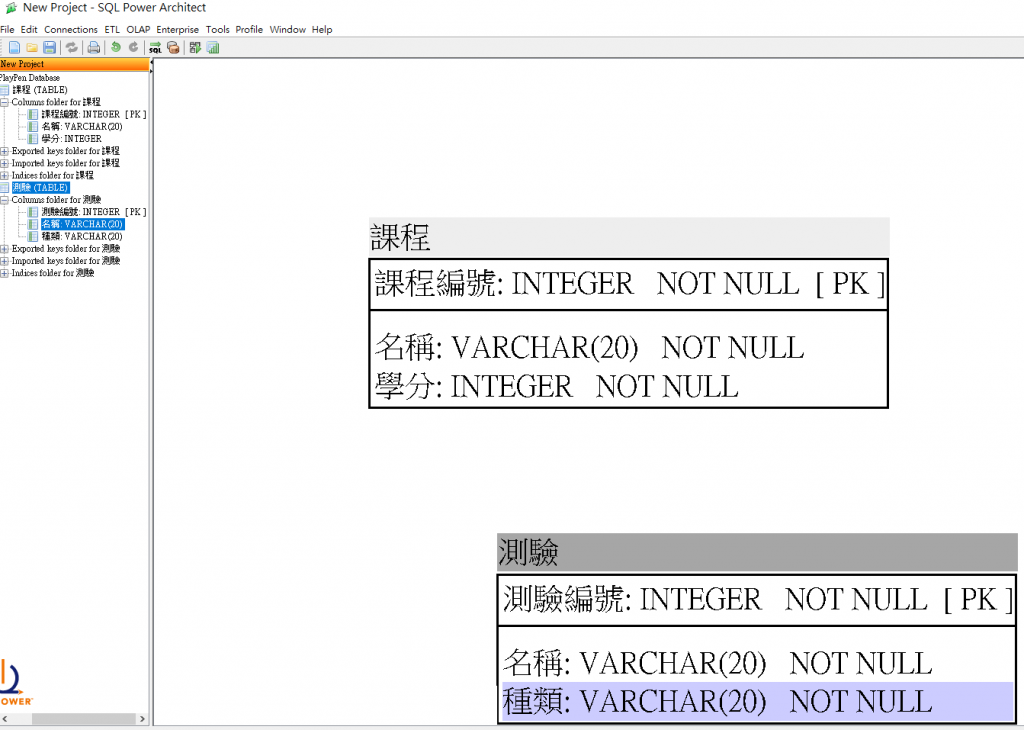Print the diagram using the printer icon
This screenshot has width=1024, height=730.
coord(94,48)
